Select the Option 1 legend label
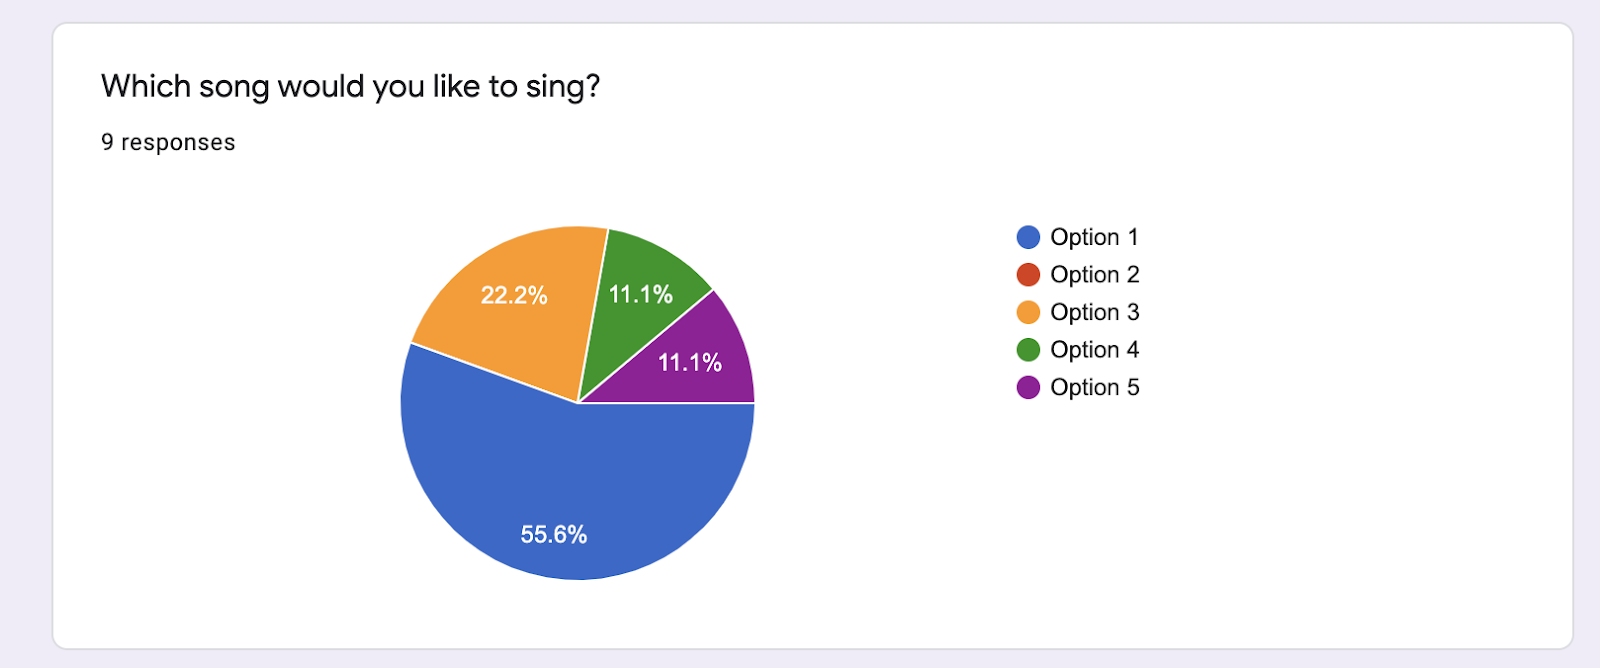This screenshot has width=1600, height=668. click(1094, 237)
